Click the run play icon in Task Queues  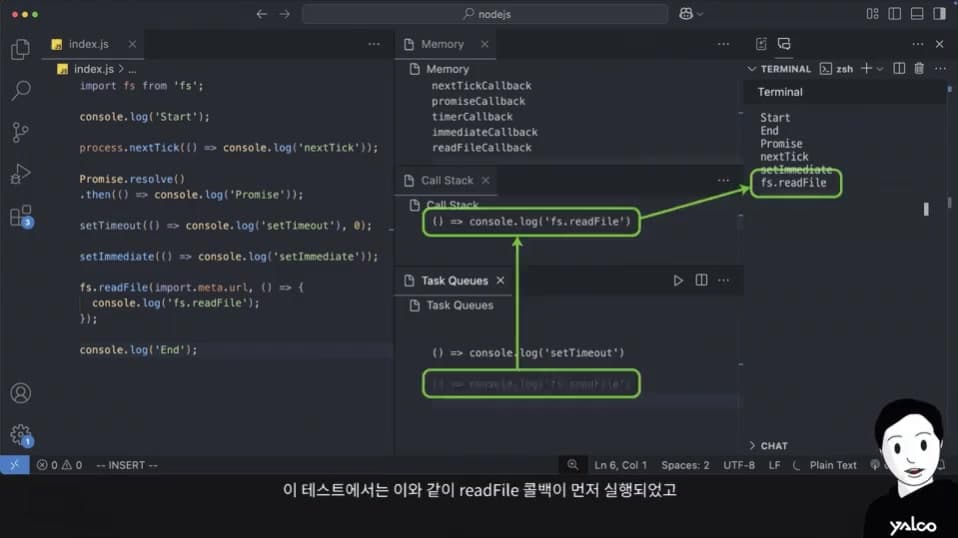(x=678, y=280)
